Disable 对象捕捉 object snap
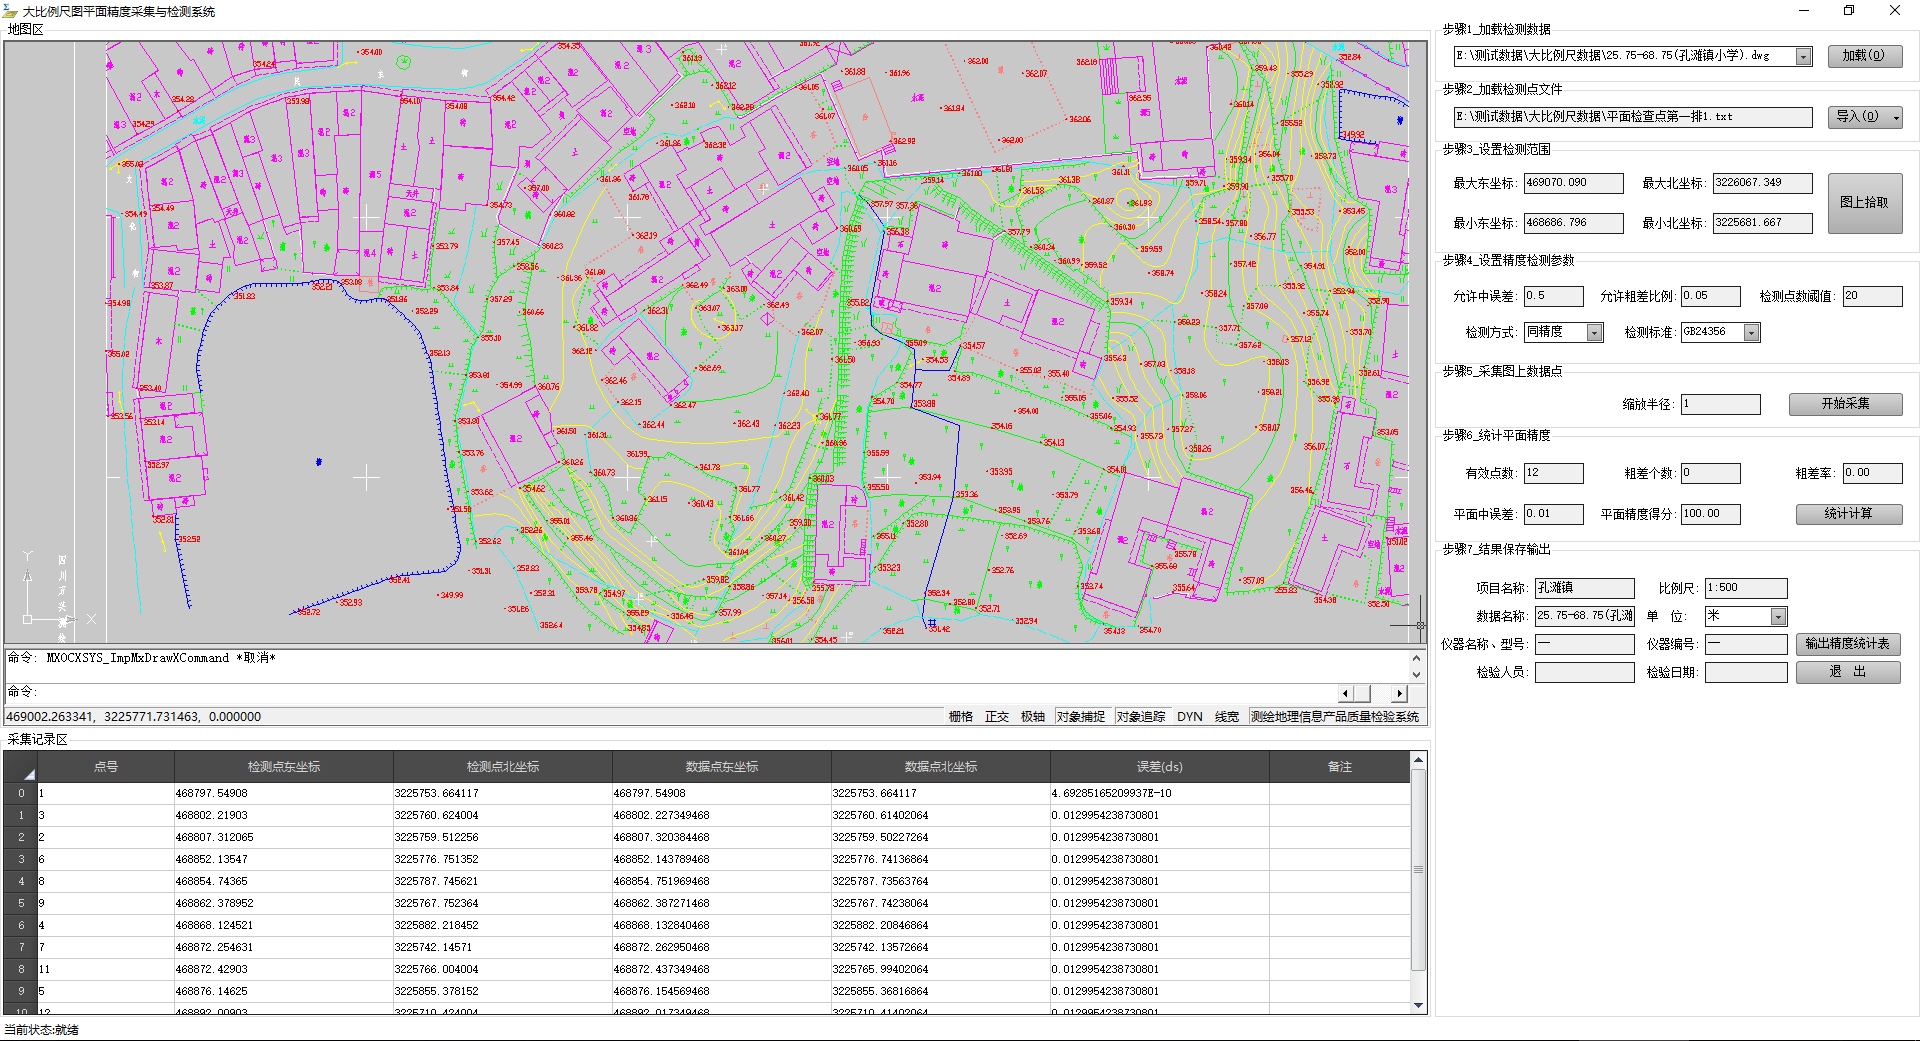Image resolution: width=1920 pixels, height=1041 pixels. (1080, 717)
